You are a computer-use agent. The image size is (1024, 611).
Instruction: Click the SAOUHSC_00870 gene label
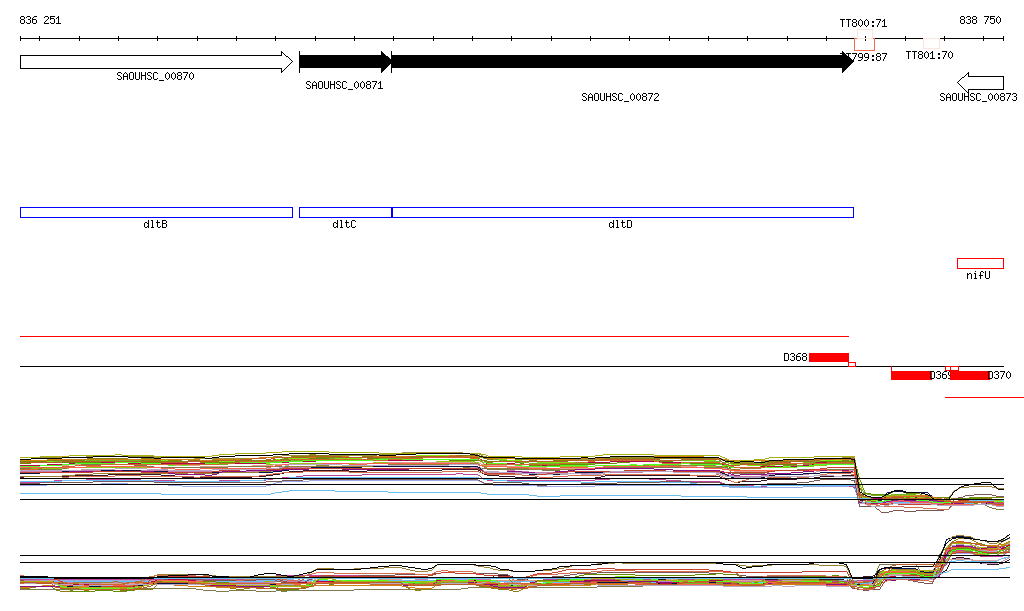click(x=155, y=76)
